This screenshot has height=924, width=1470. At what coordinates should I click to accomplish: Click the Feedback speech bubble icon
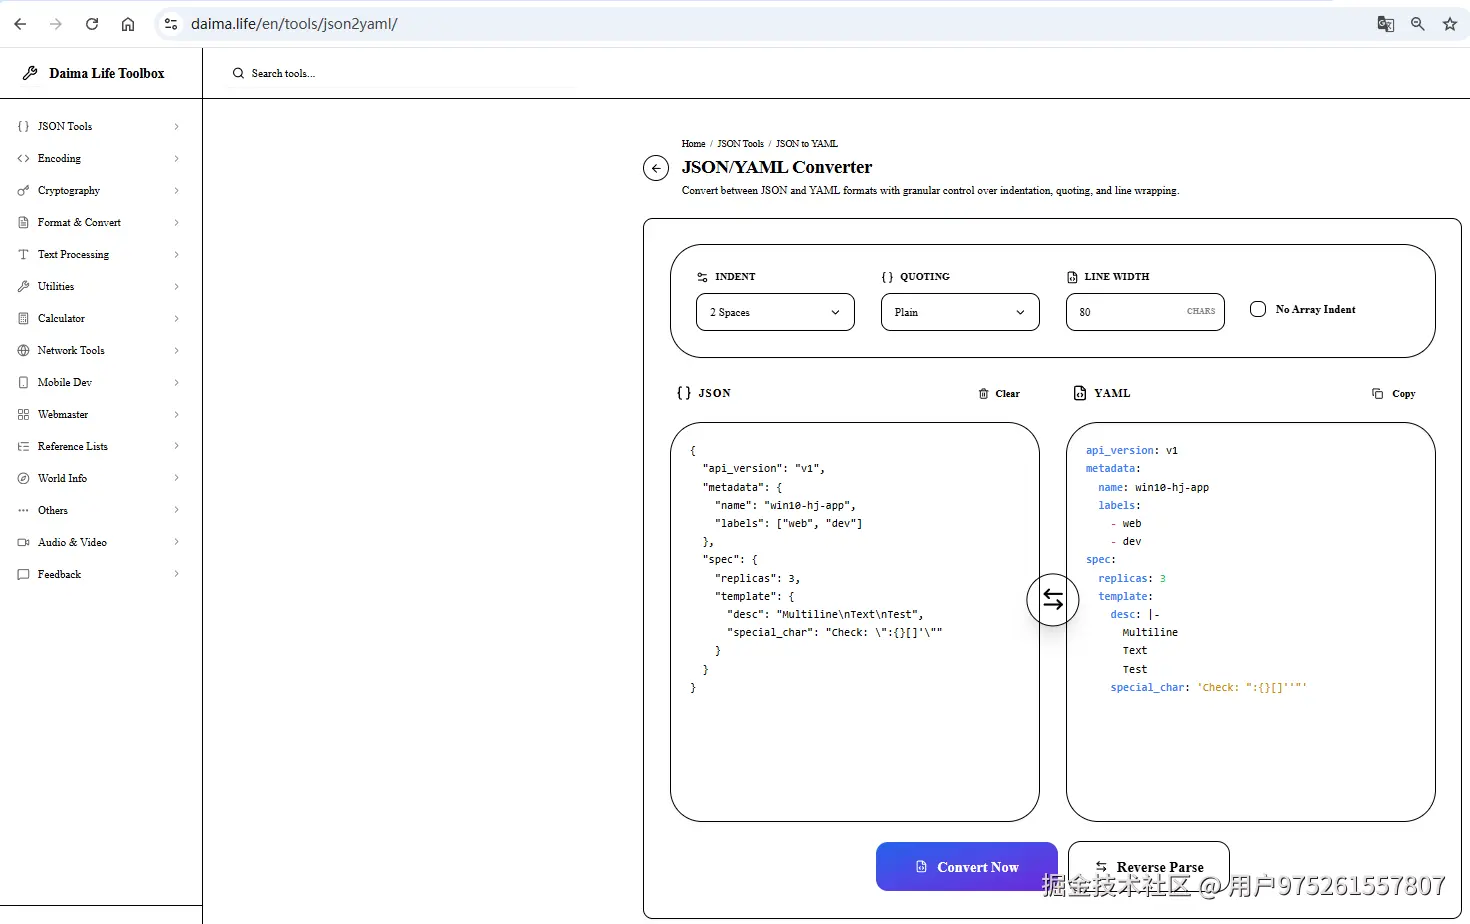pos(23,574)
